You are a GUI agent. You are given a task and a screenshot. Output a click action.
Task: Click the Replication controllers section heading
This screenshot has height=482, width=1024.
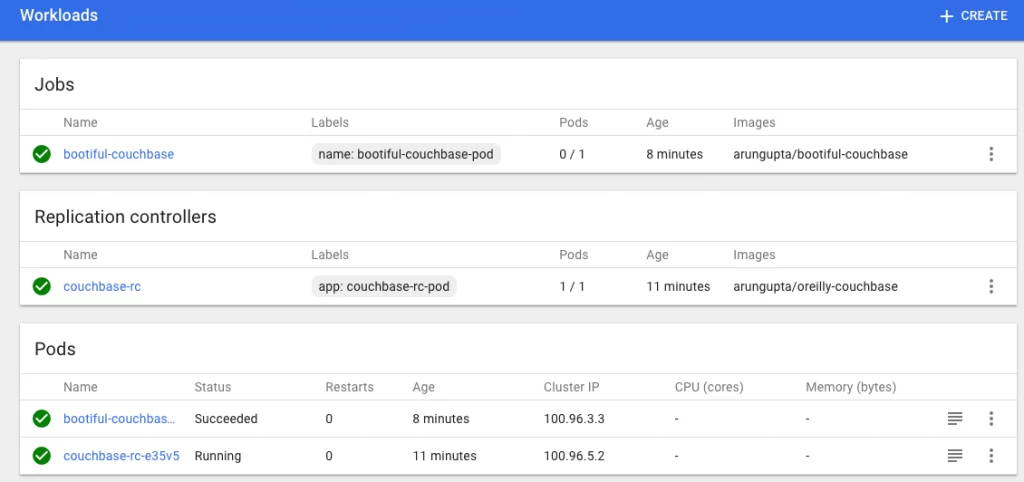[125, 217]
